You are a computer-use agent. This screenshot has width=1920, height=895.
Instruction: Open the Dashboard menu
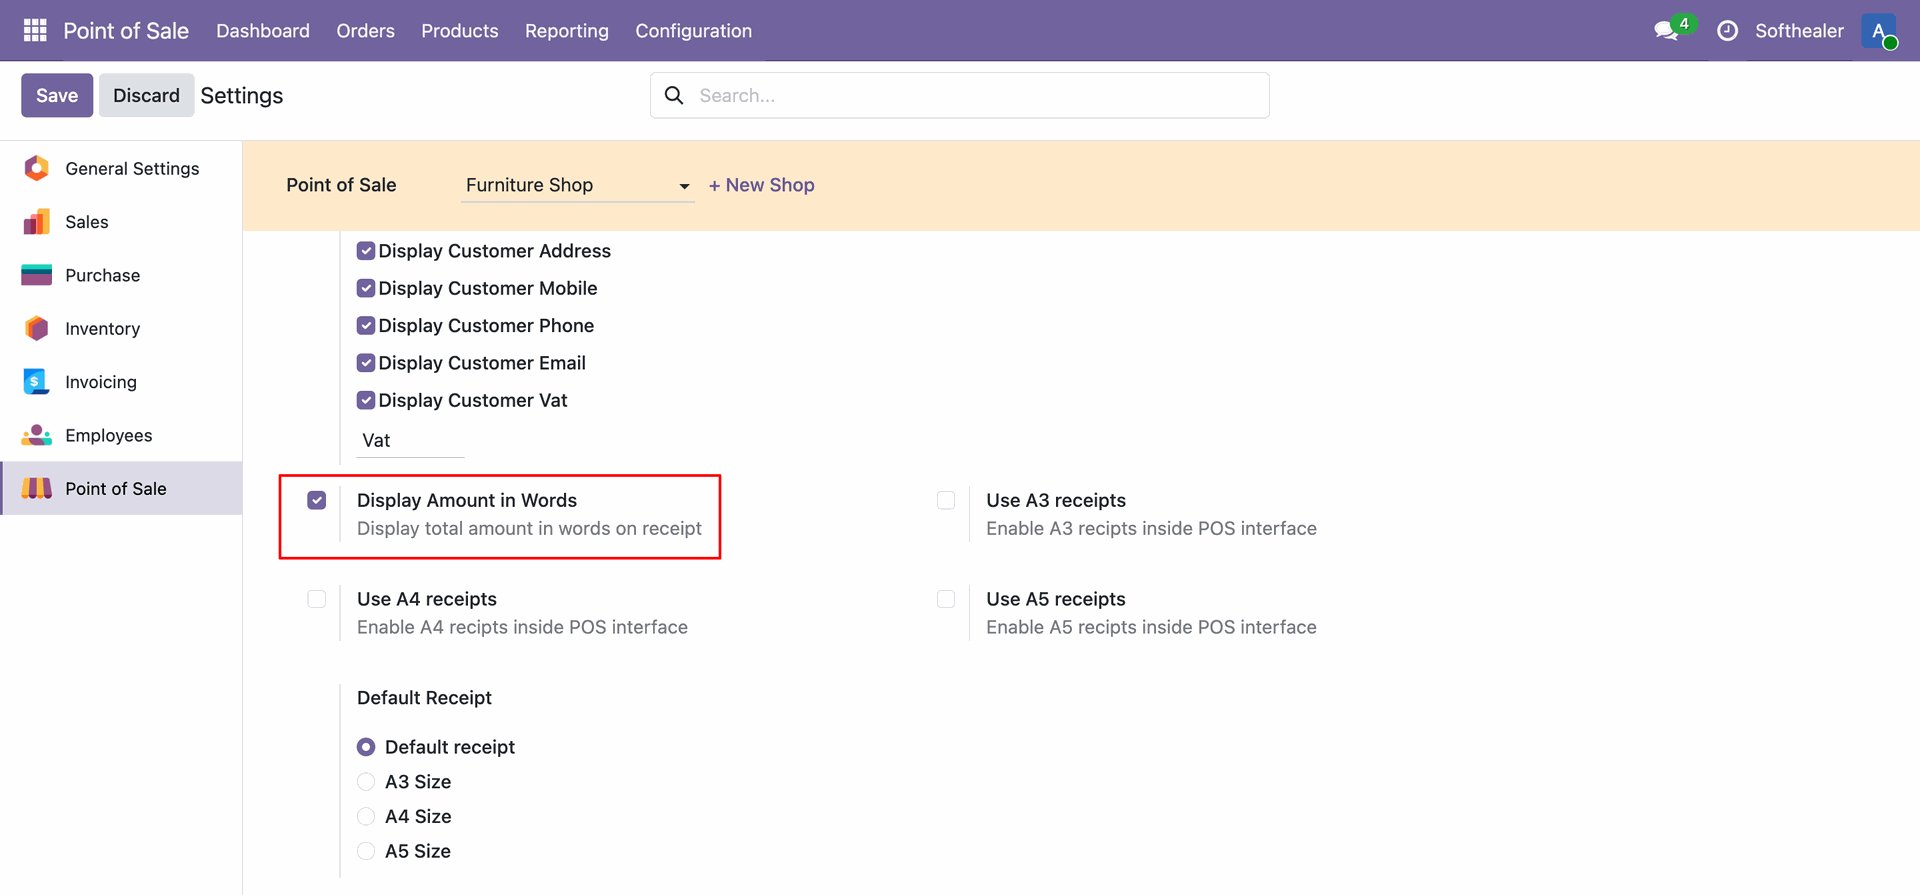pyautogui.click(x=263, y=31)
